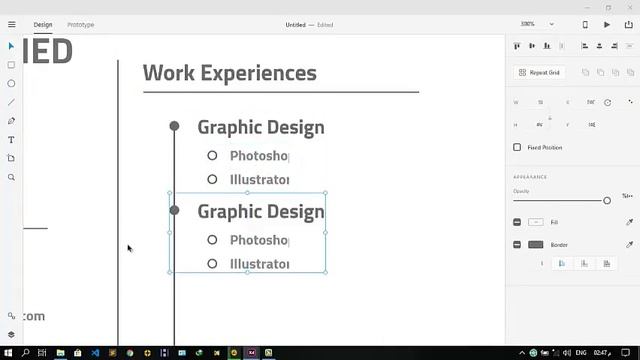Click the flip icon beside rotation
The width and height of the screenshot is (640, 360).
pyautogui.click(x=630, y=102)
